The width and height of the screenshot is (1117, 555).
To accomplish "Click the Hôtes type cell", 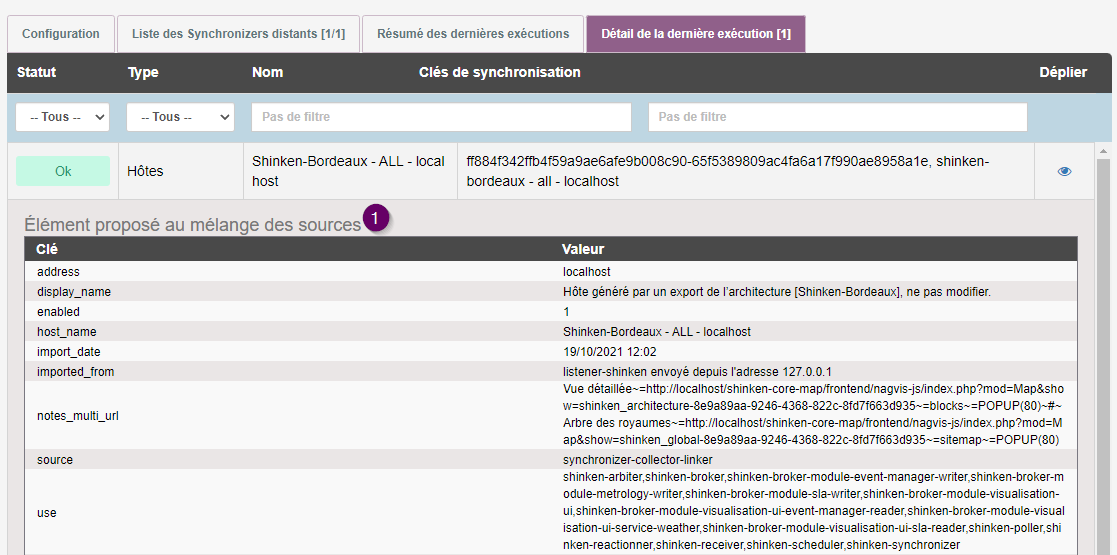I will (146, 171).
